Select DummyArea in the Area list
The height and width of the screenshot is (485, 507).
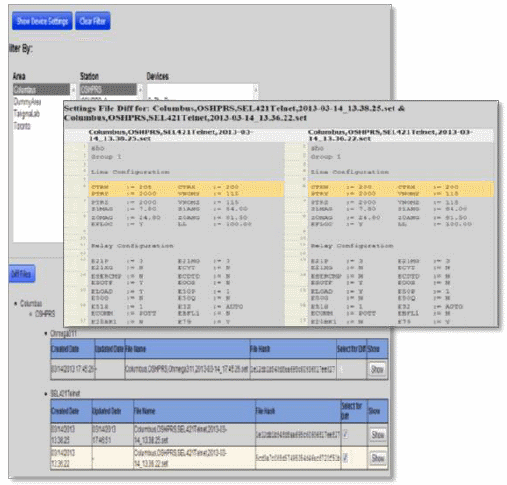(27, 101)
